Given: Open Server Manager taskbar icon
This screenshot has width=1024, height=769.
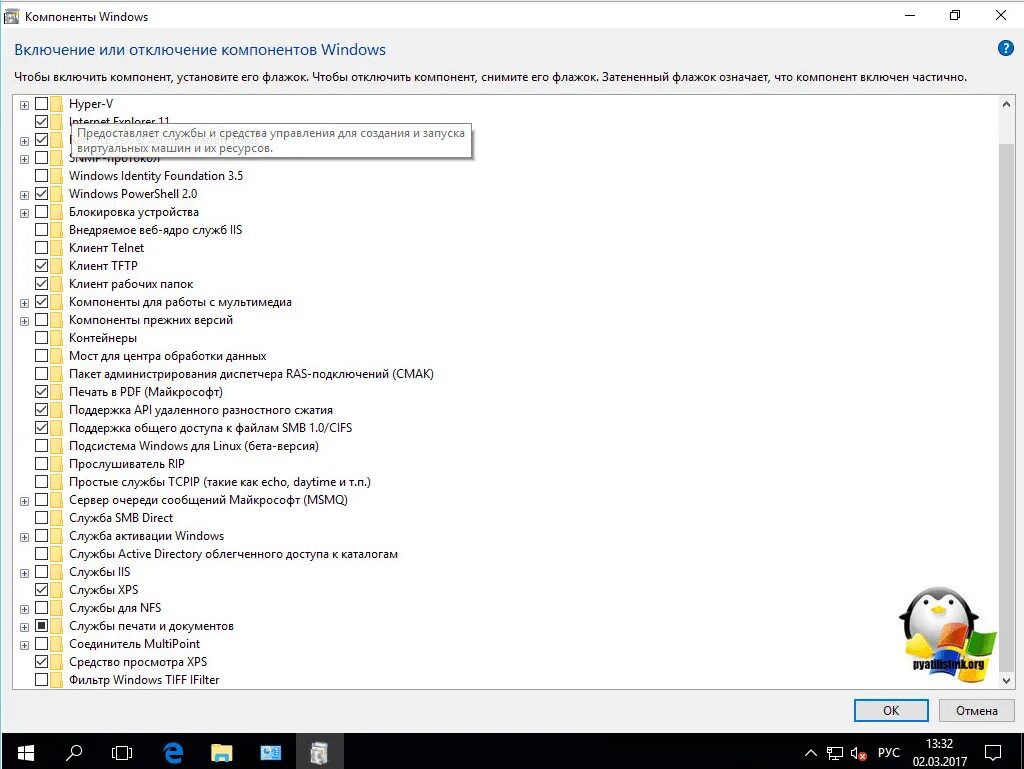Looking at the screenshot, I should coord(270,753).
